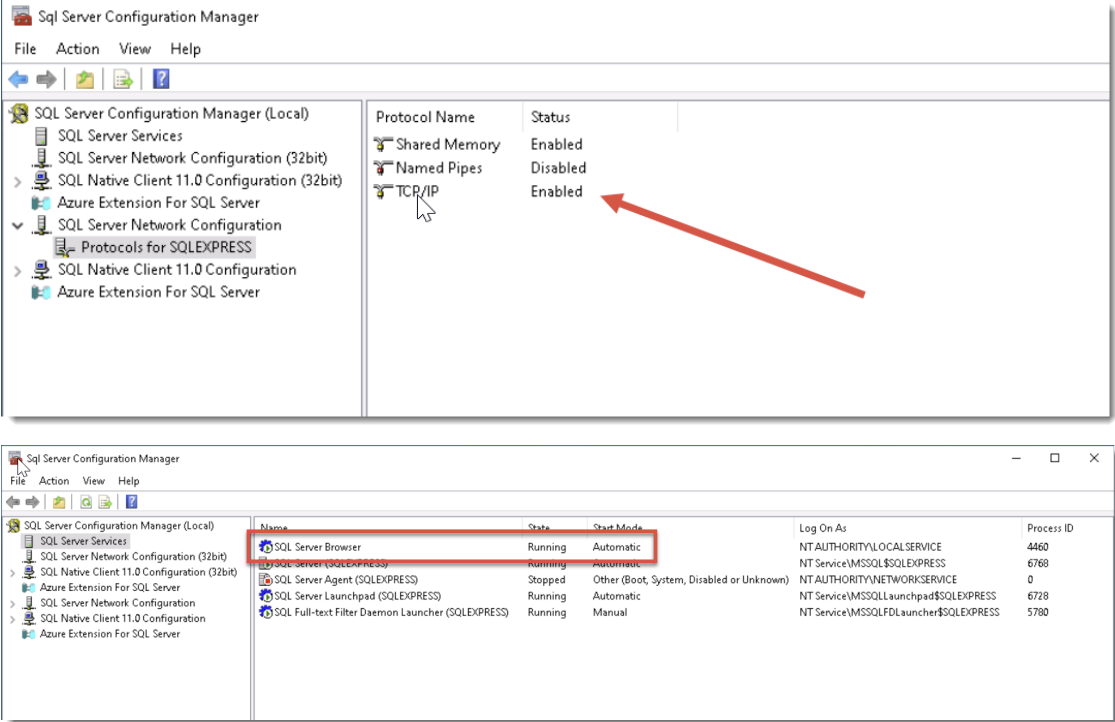Click Forward arrow in top window toolbar
The height and width of the screenshot is (722, 1115).
click(x=46, y=79)
